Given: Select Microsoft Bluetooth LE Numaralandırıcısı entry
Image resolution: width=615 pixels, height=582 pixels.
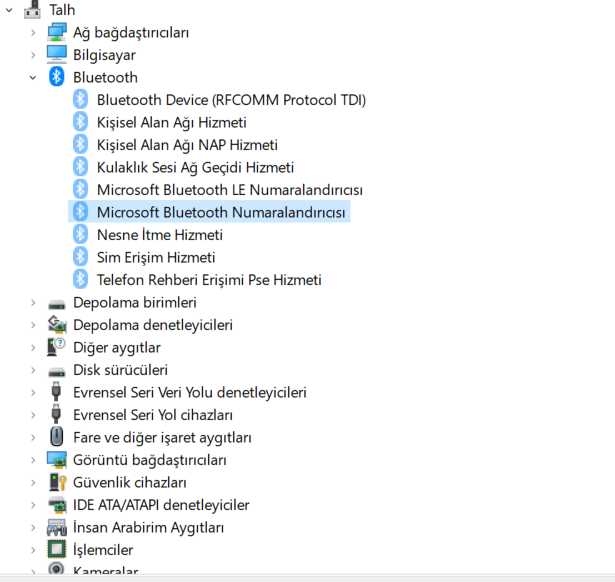Looking at the screenshot, I should (x=230, y=190).
